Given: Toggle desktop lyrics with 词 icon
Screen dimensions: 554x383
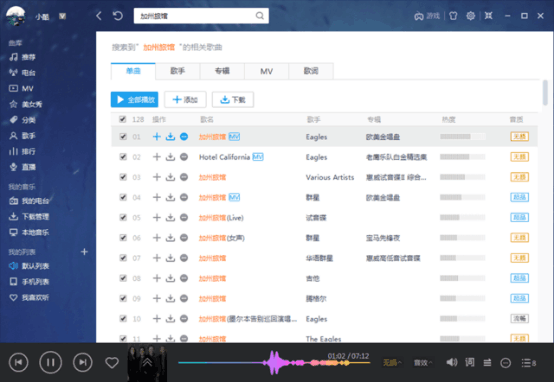Looking at the screenshot, I should coord(470,363).
